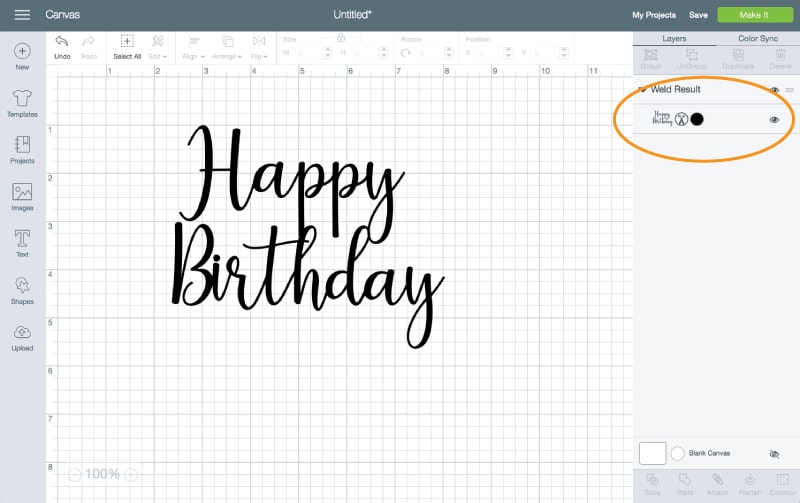Click the Undo arrow
This screenshot has height=503, width=800.
point(62,42)
